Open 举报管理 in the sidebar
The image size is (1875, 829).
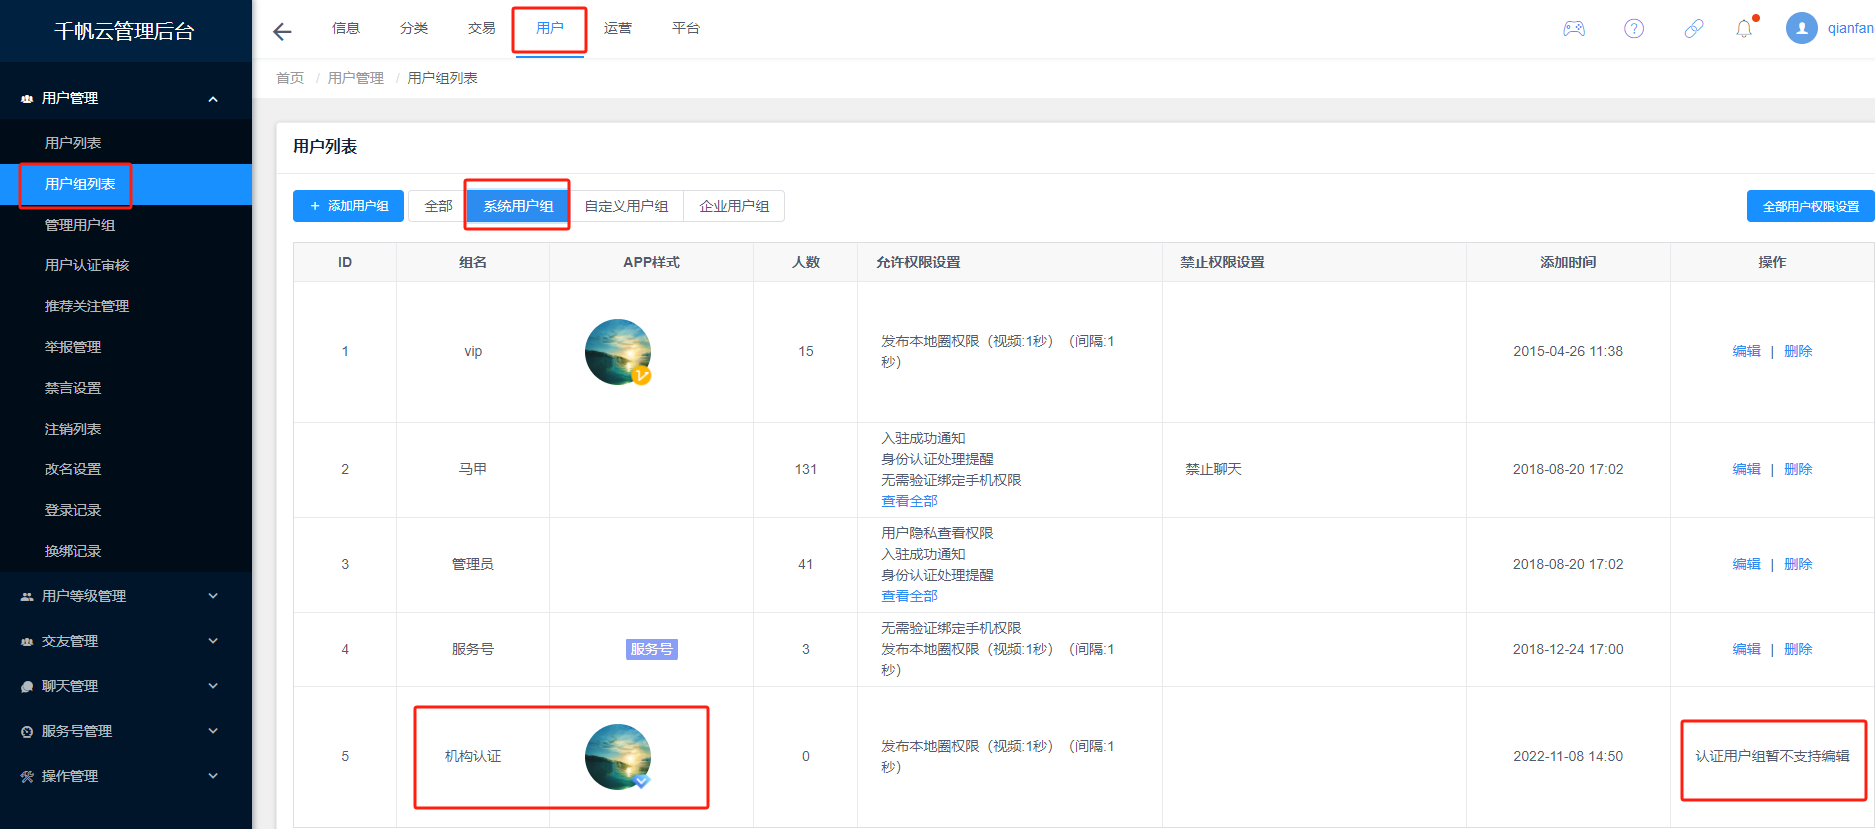(x=126, y=347)
